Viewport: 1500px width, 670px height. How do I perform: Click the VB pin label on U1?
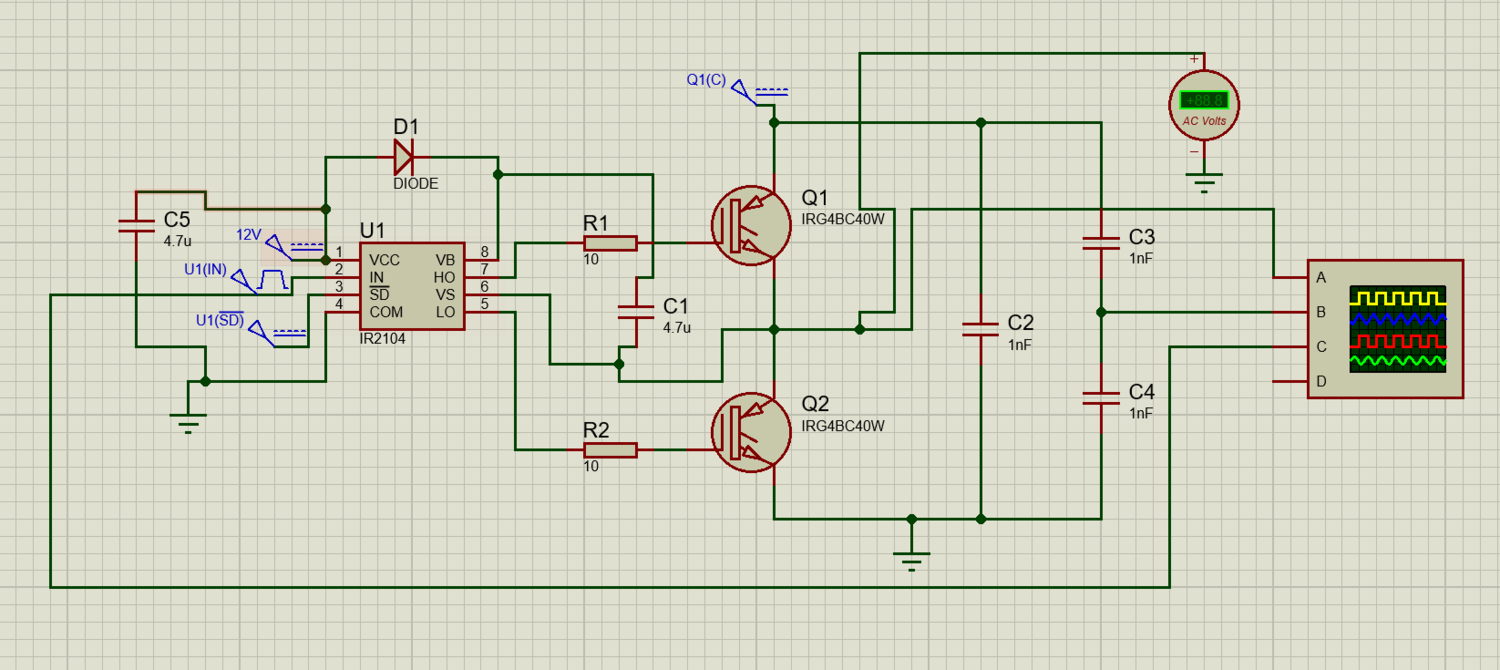(x=446, y=260)
